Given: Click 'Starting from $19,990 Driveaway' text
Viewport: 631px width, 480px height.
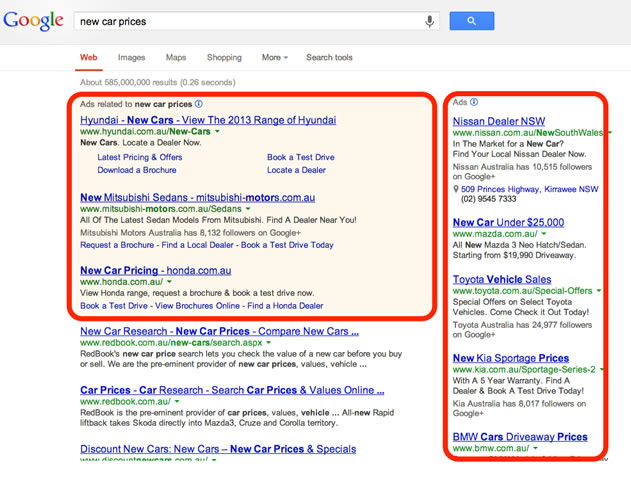Looking at the screenshot, I should (514, 255).
